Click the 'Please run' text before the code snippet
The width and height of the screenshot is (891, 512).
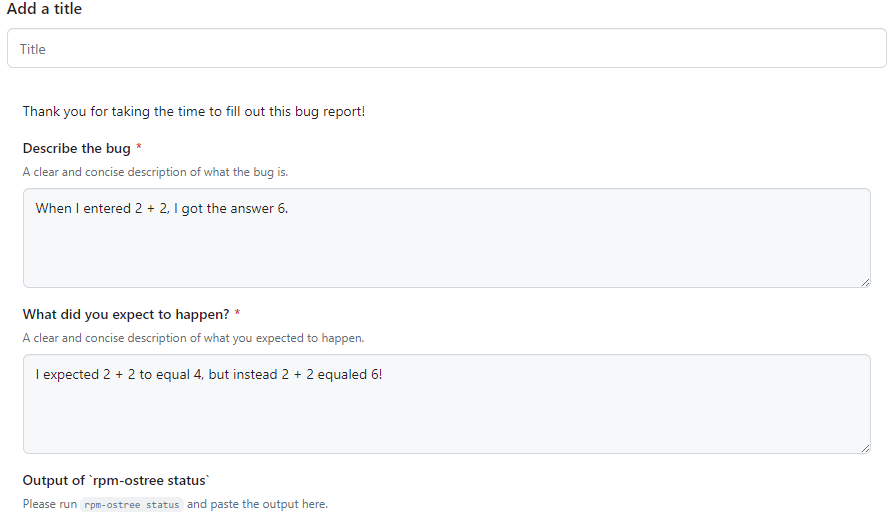click(49, 504)
